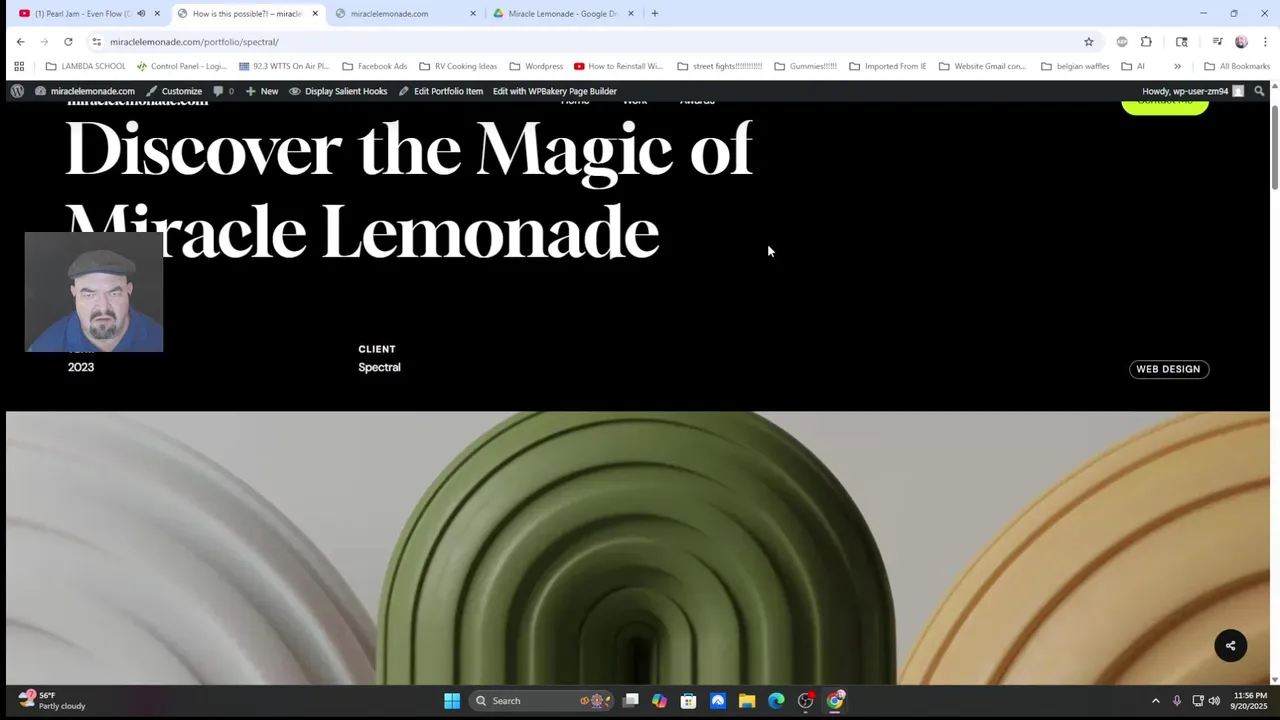Open the admin bar search magnifier
The width and height of the screenshot is (1280, 720).
[x=1259, y=91]
